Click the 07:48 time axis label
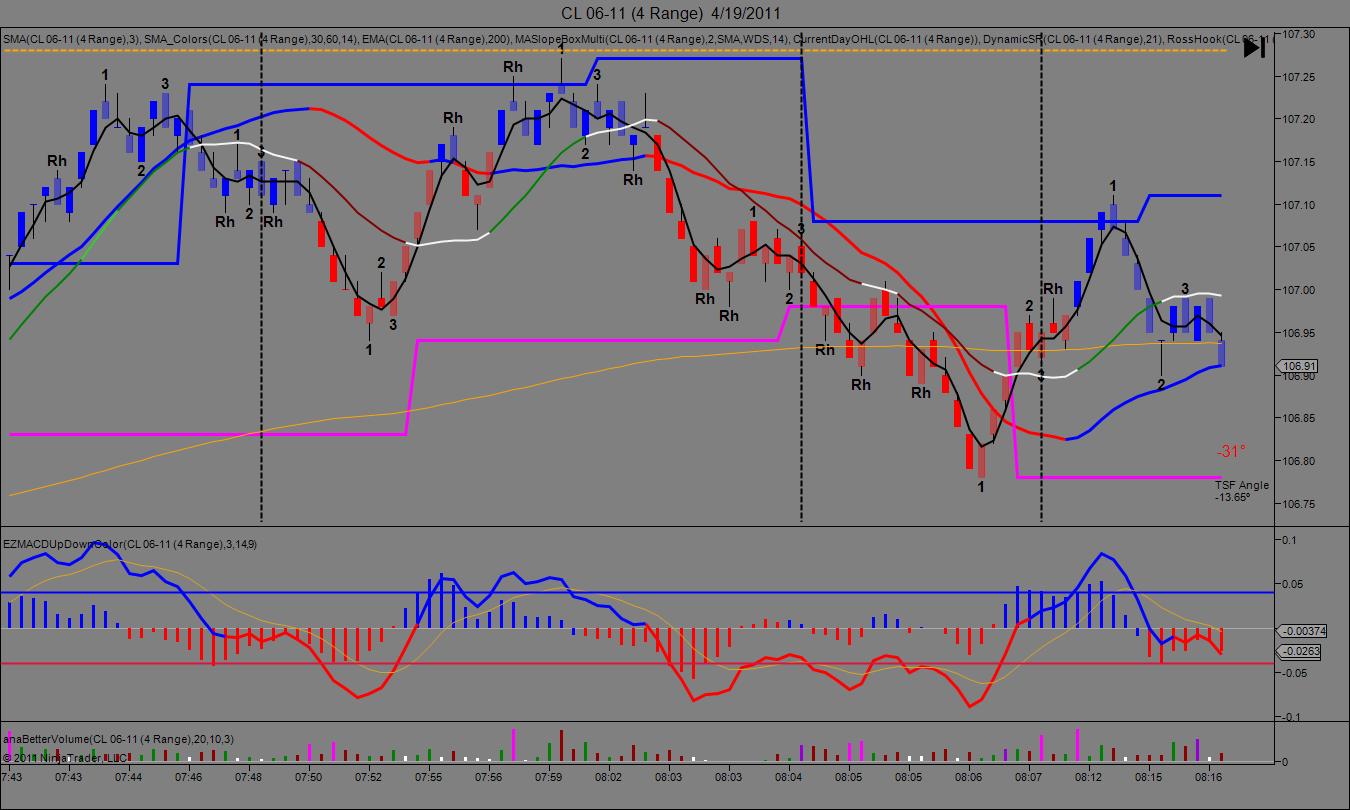The height and width of the screenshot is (810, 1350). (249, 776)
